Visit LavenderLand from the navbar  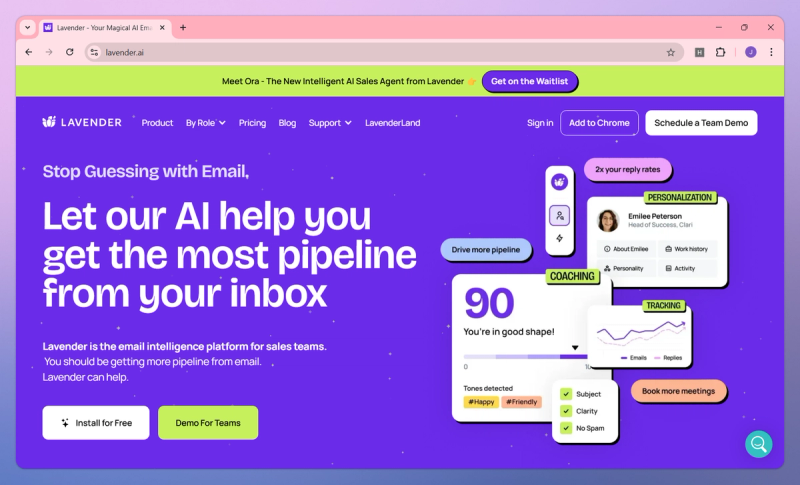click(392, 123)
